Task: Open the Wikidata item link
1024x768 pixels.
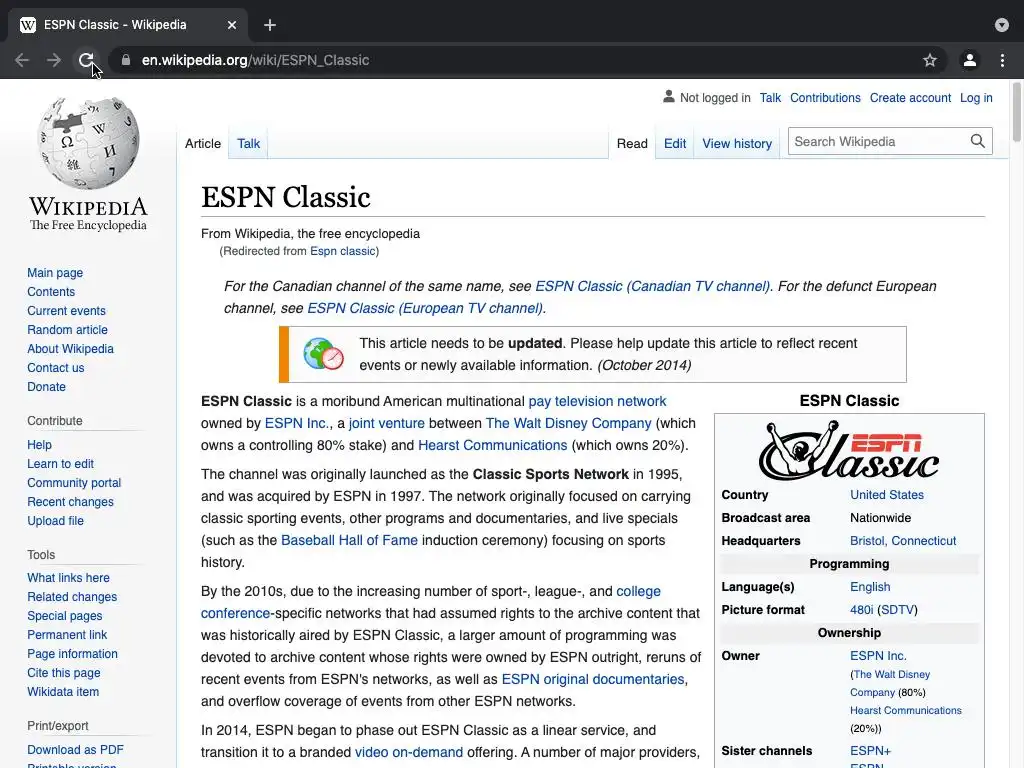Action: 63,692
